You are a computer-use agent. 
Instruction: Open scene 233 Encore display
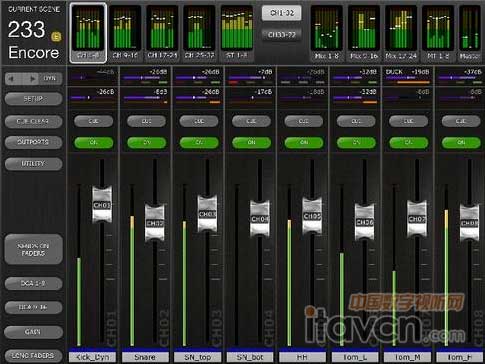pyautogui.click(x=34, y=33)
